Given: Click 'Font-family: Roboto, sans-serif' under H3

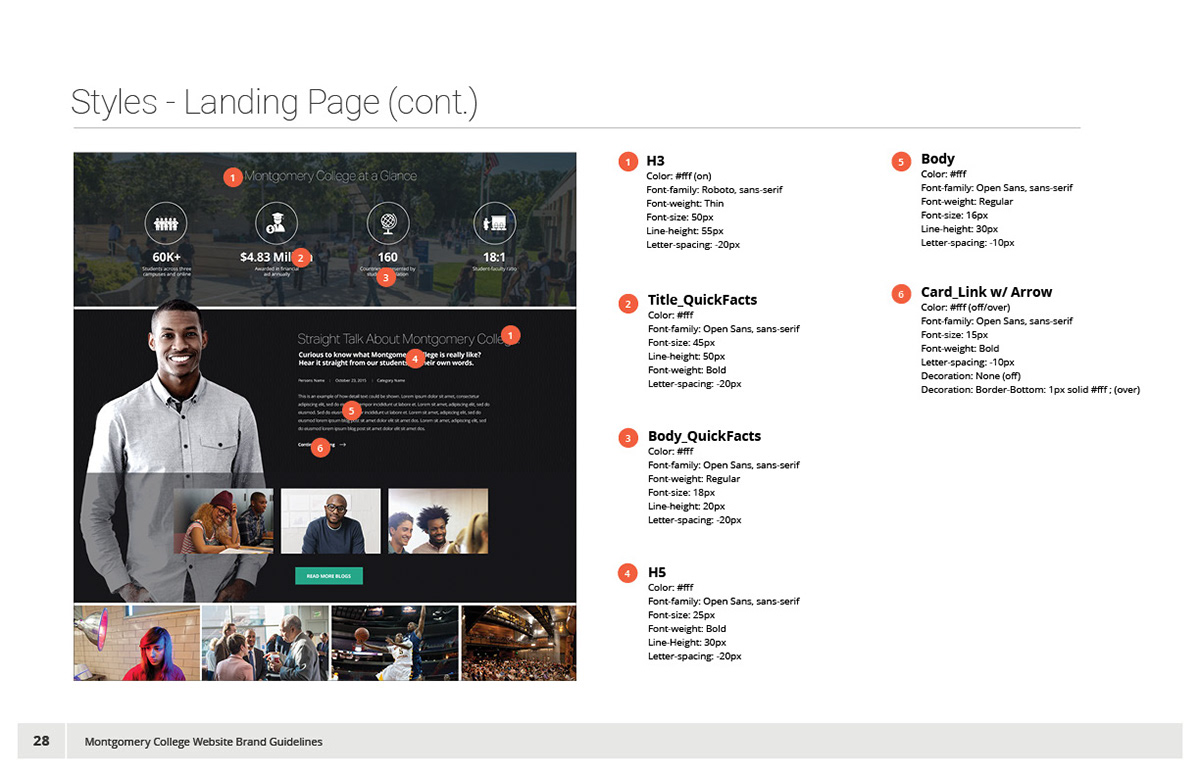Looking at the screenshot, I should click(714, 190).
